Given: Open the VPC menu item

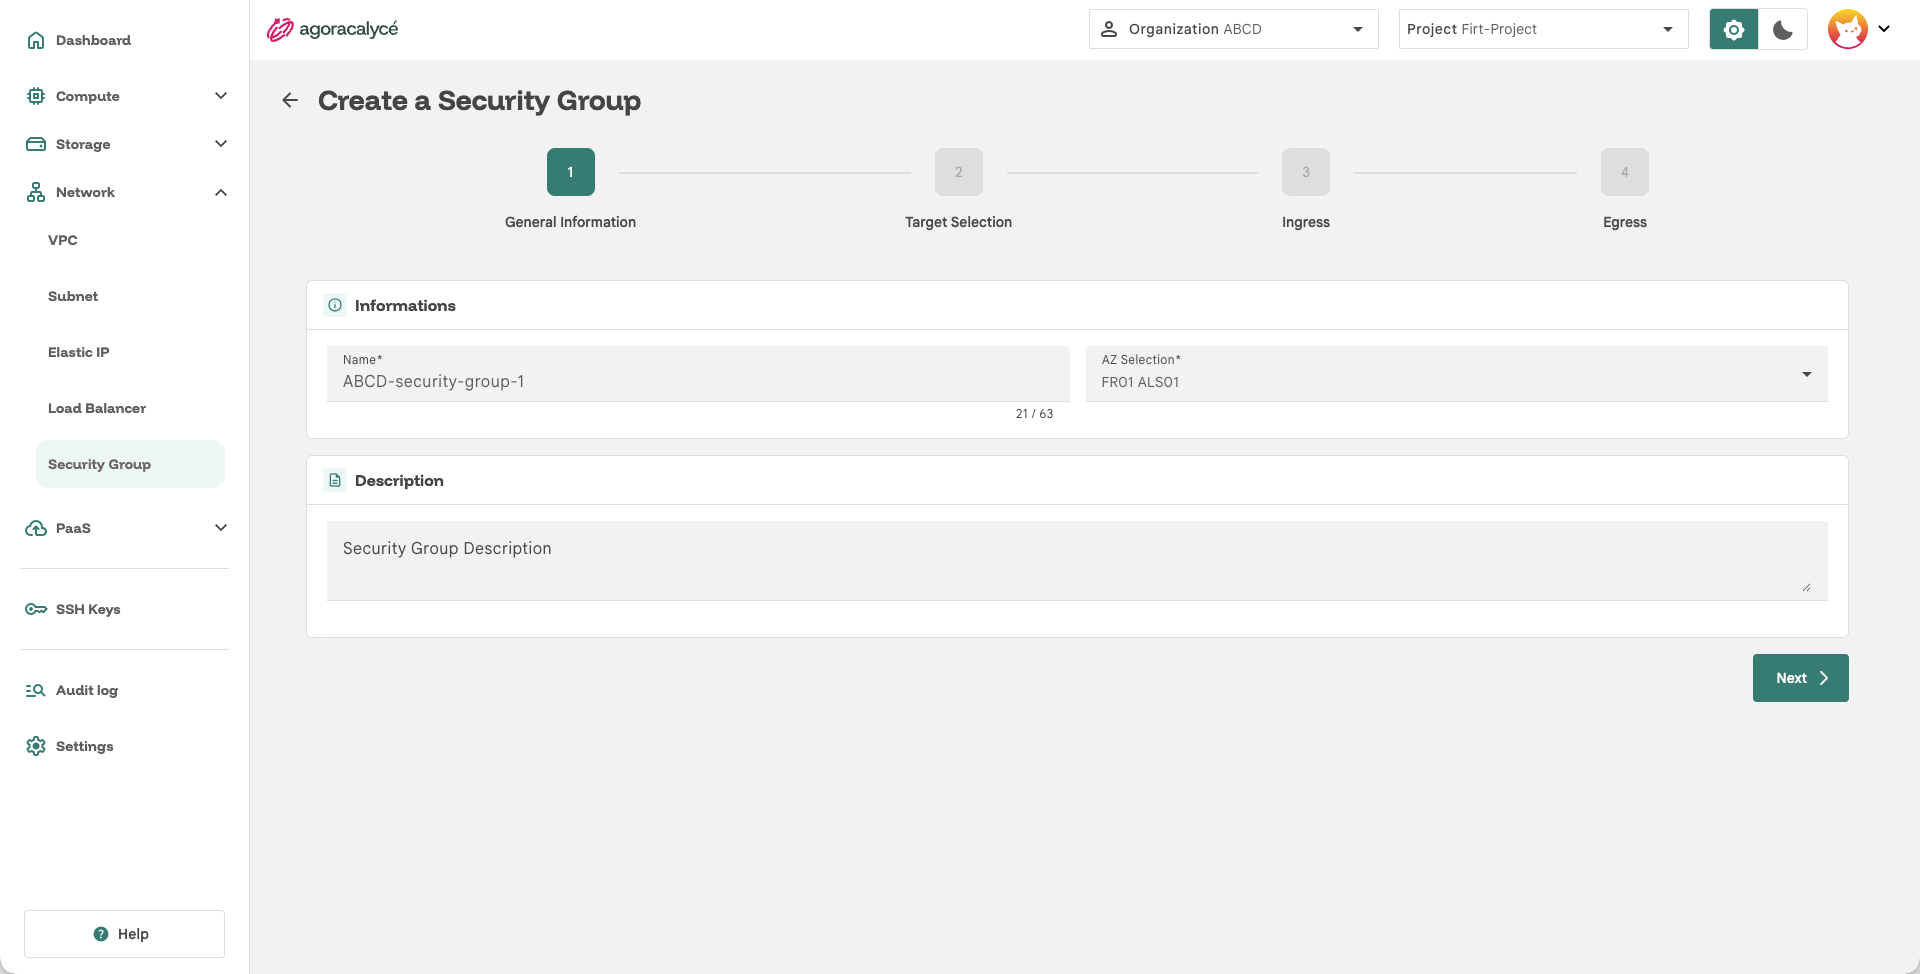Looking at the screenshot, I should pos(63,240).
